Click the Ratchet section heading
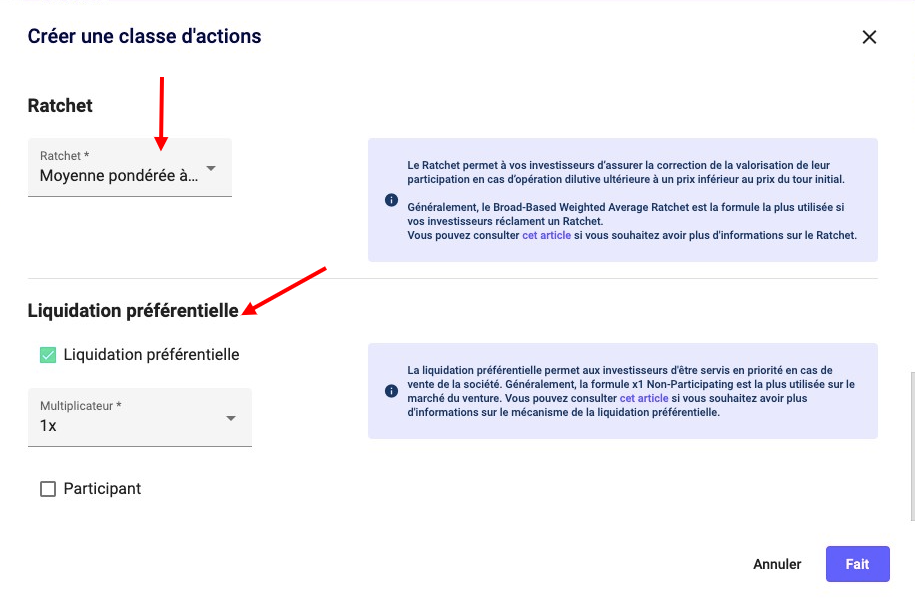Image resolution: width=915 pixels, height=602 pixels. tap(60, 106)
